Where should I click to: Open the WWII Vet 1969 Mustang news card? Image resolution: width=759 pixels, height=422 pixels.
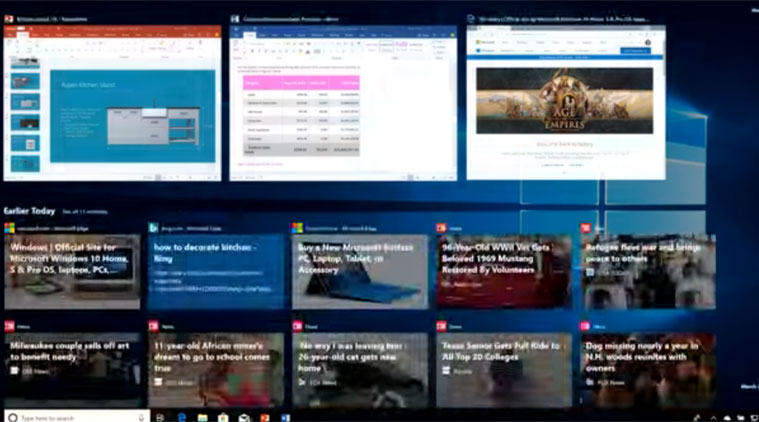click(504, 272)
